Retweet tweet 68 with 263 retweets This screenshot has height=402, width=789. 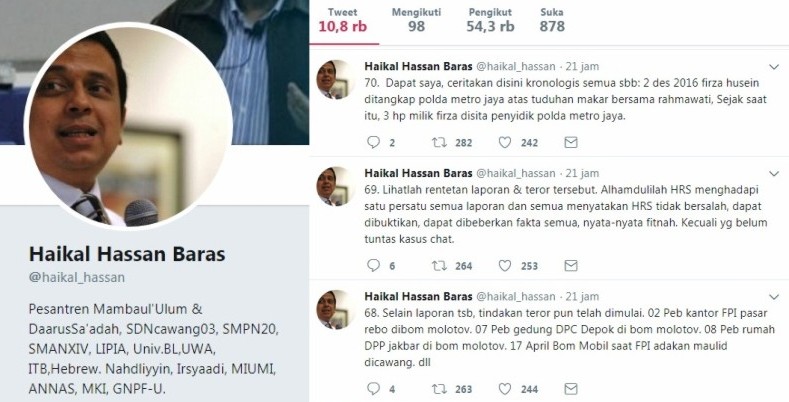[439, 389]
